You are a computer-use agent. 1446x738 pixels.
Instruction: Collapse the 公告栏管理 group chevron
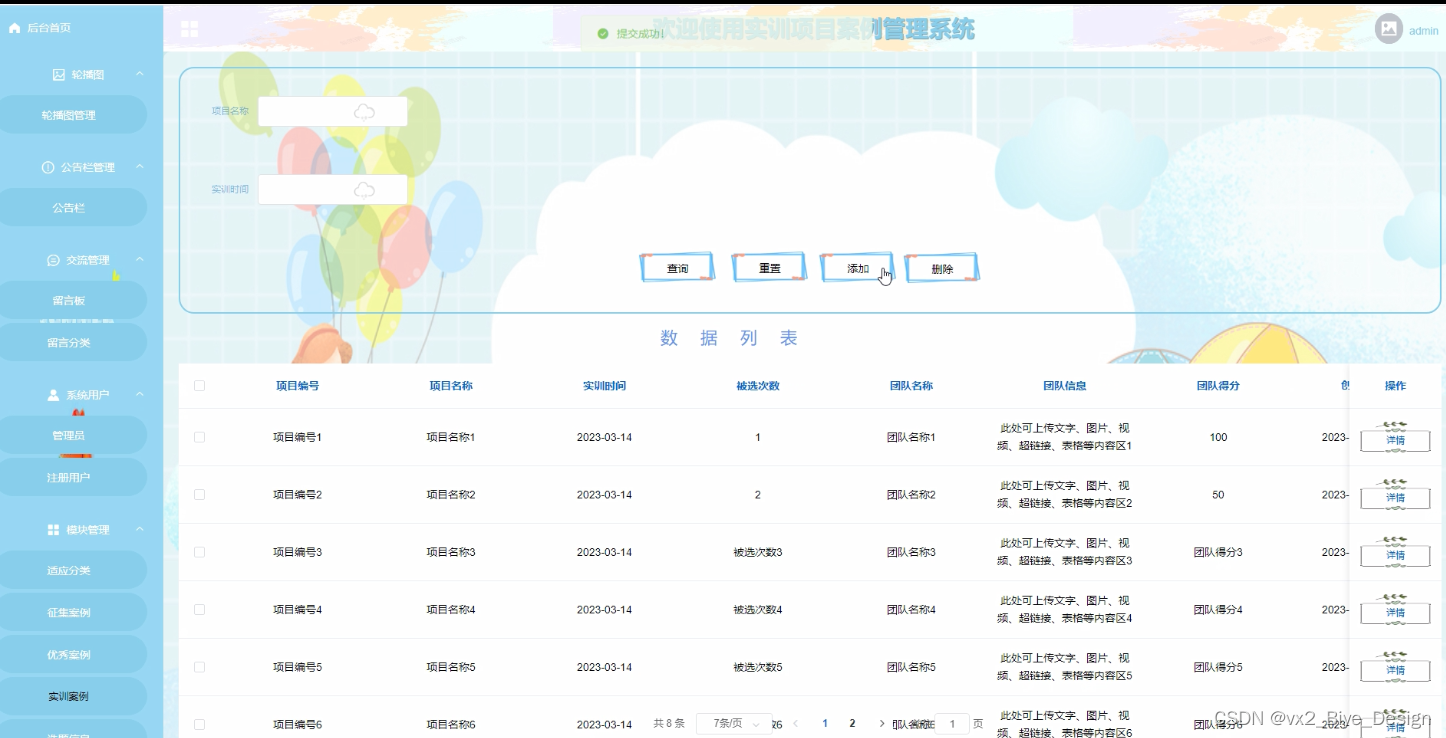coord(139,167)
